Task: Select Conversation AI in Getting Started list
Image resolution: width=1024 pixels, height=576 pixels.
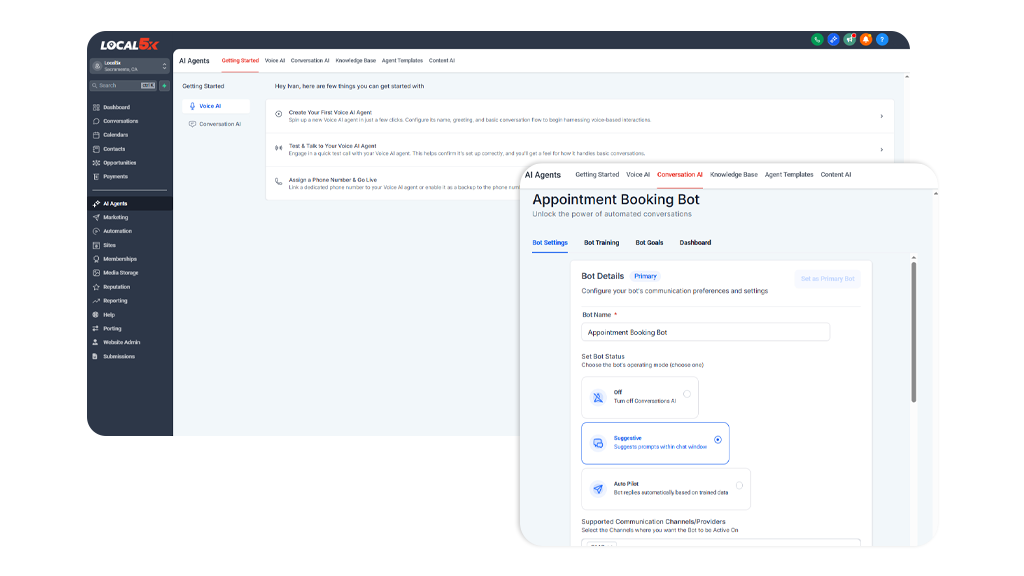Action: 219,124
